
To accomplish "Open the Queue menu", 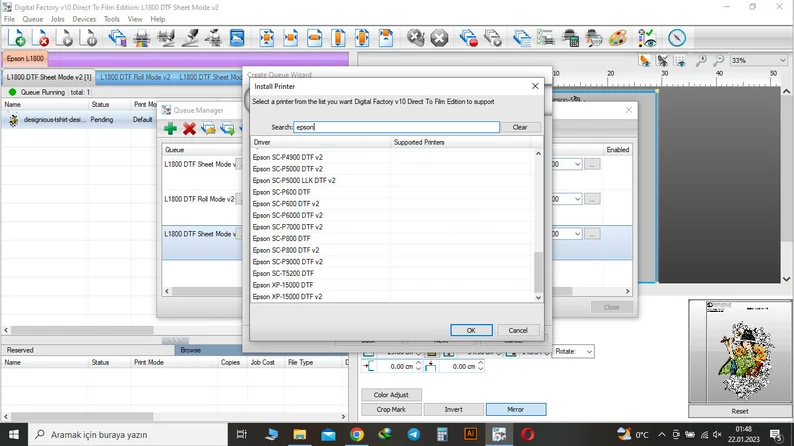I will pyautogui.click(x=32, y=19).
